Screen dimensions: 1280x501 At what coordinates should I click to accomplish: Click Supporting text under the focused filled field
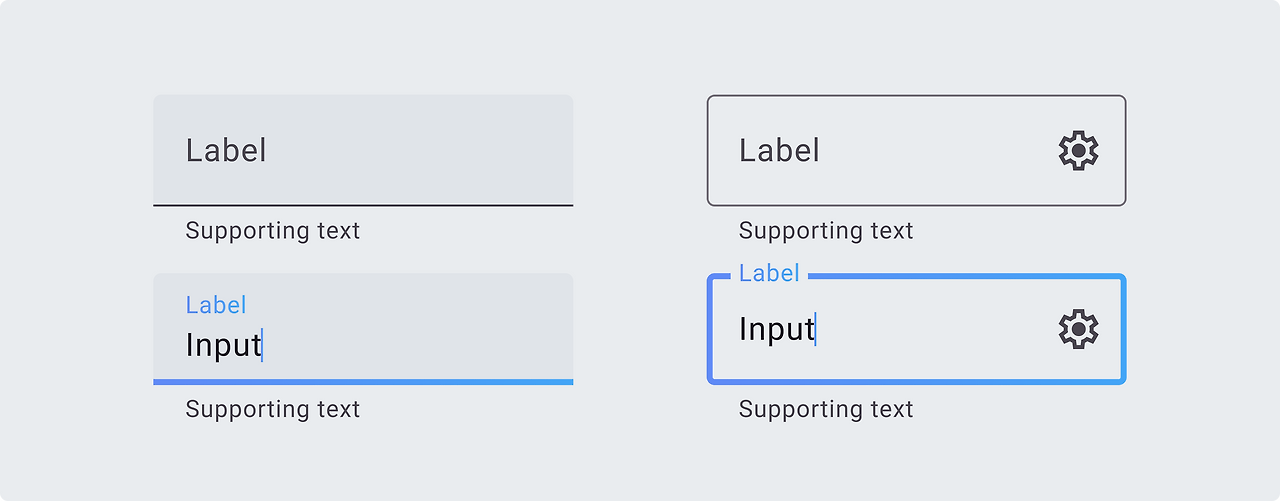[x=273, y=409]
